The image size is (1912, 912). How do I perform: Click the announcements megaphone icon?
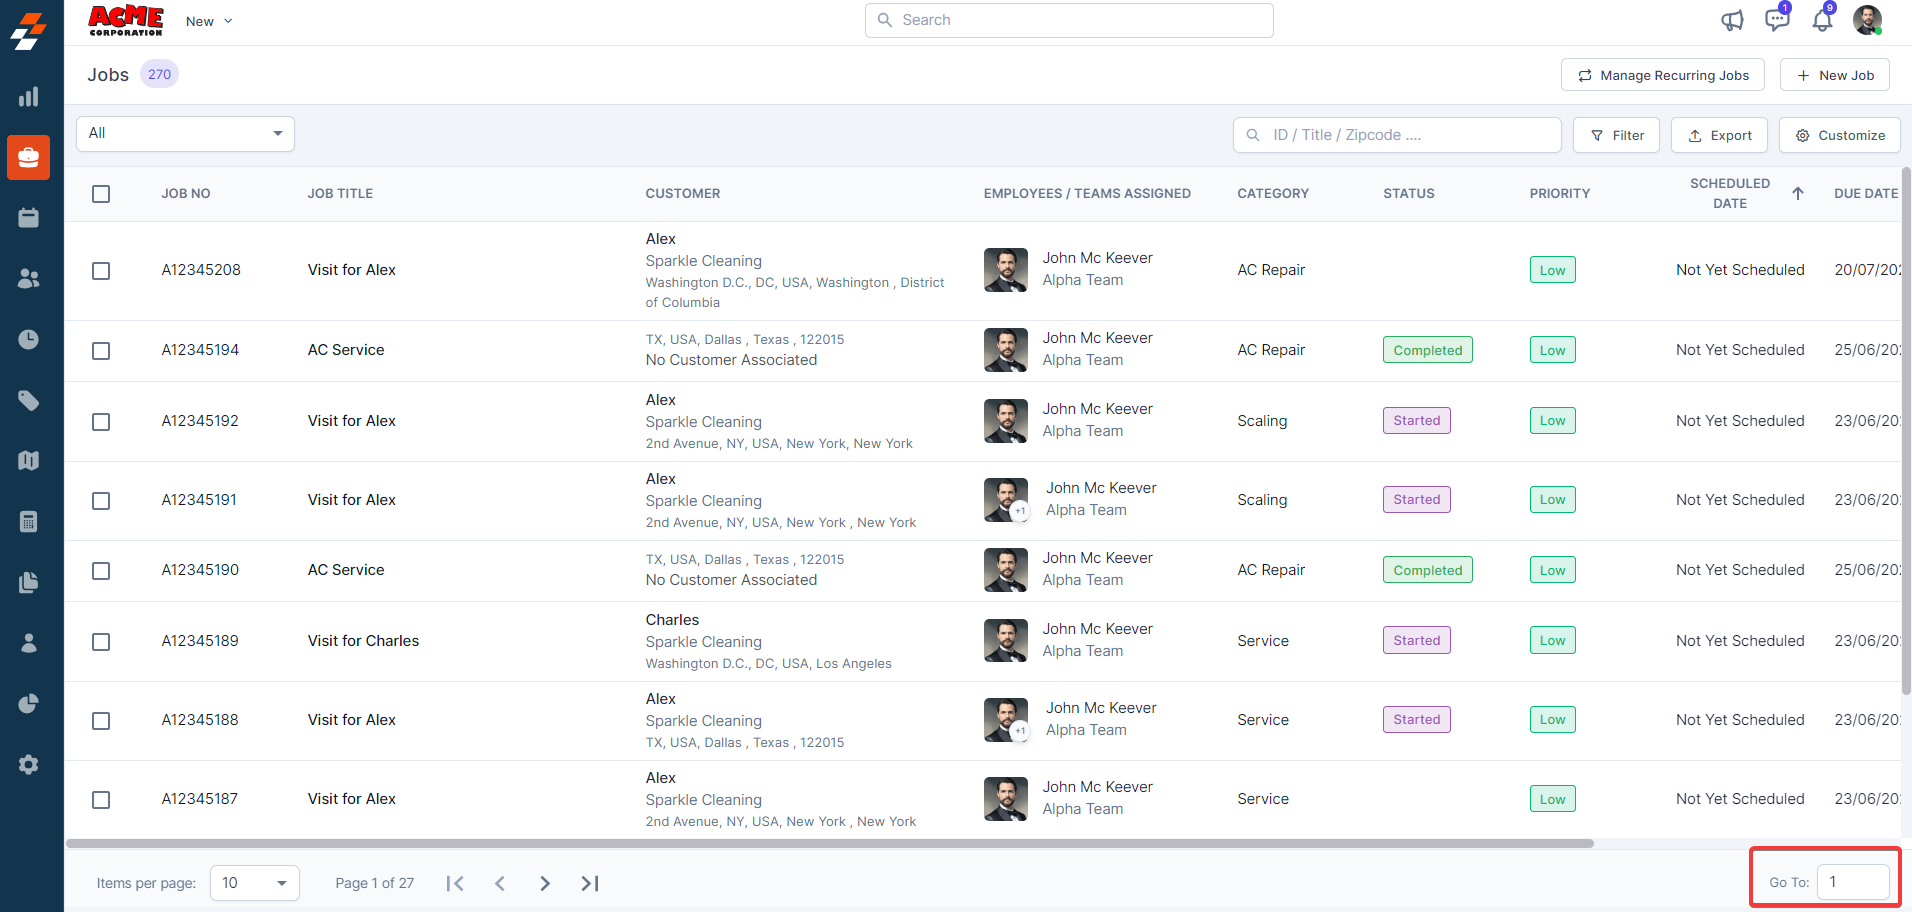[1732, 21]
